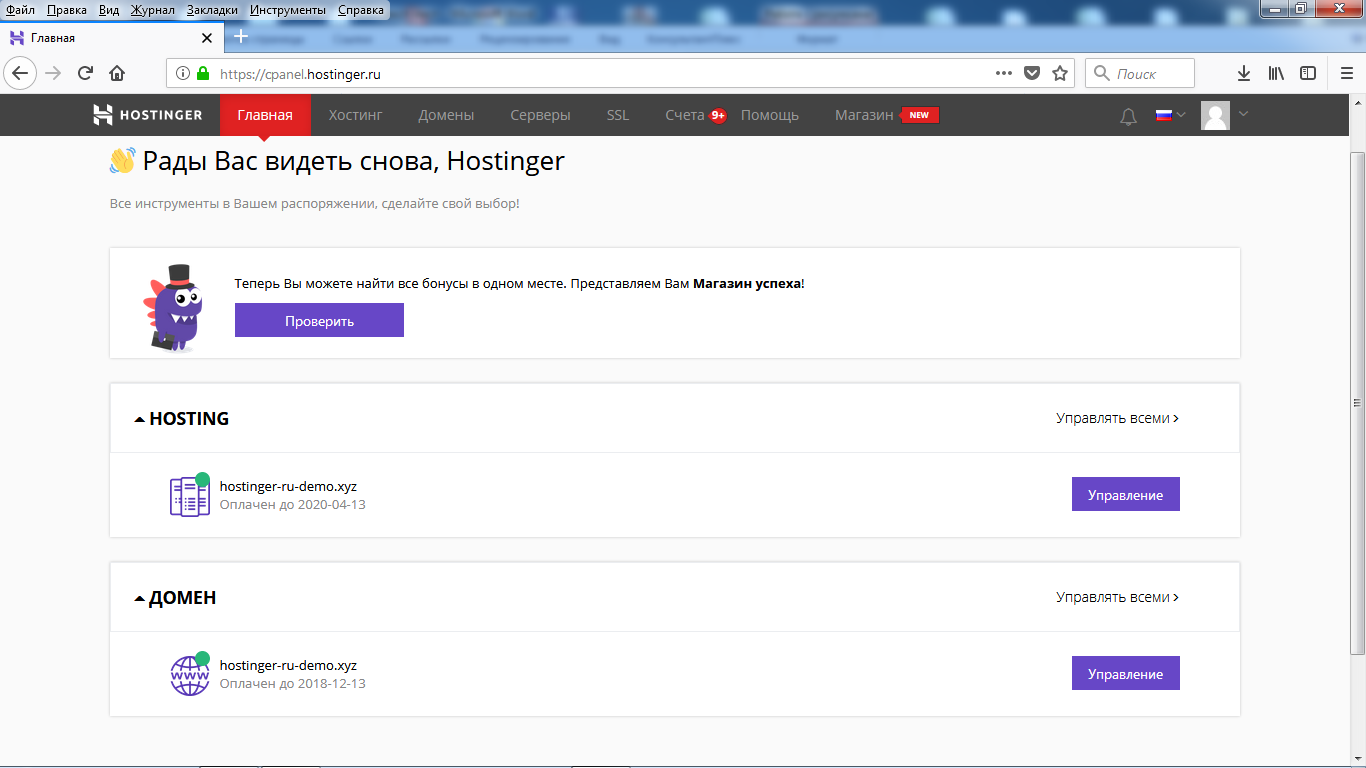
Task: Reload the page with refresh icon
Action: point(85,73)
